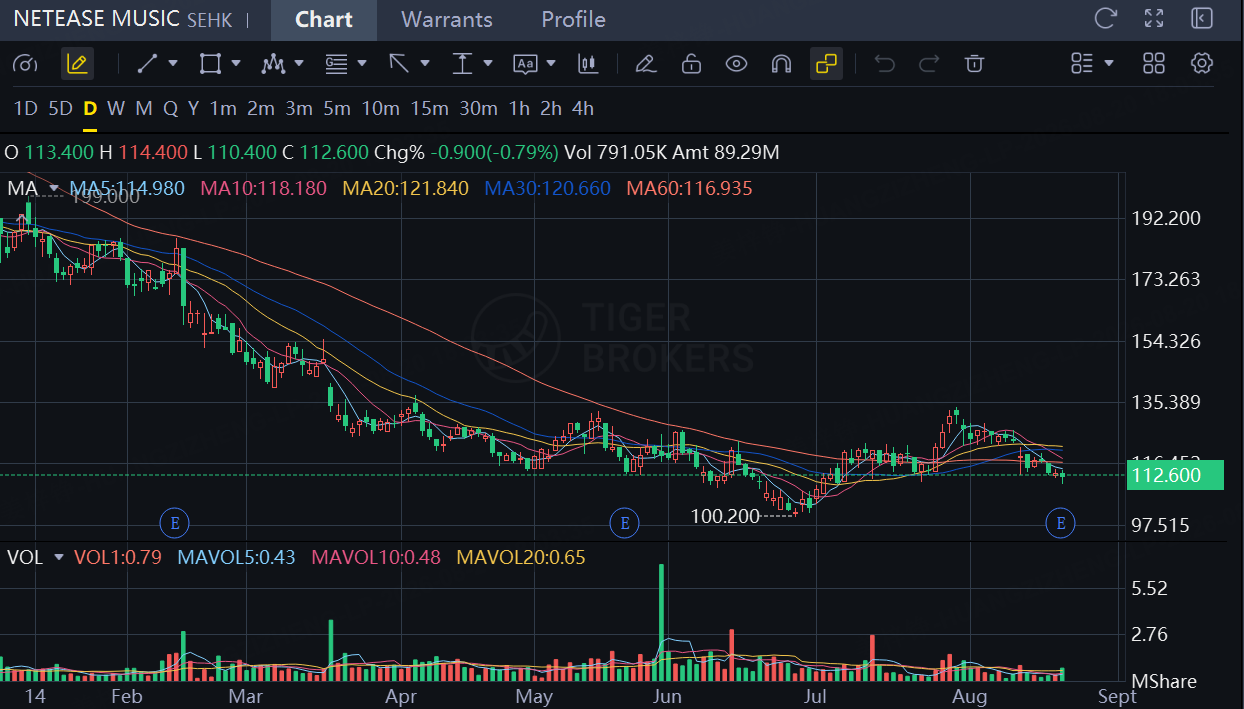Select the W weekly timeframe
The height and width of the screenshot is (709, 1244).
point(116,108)
